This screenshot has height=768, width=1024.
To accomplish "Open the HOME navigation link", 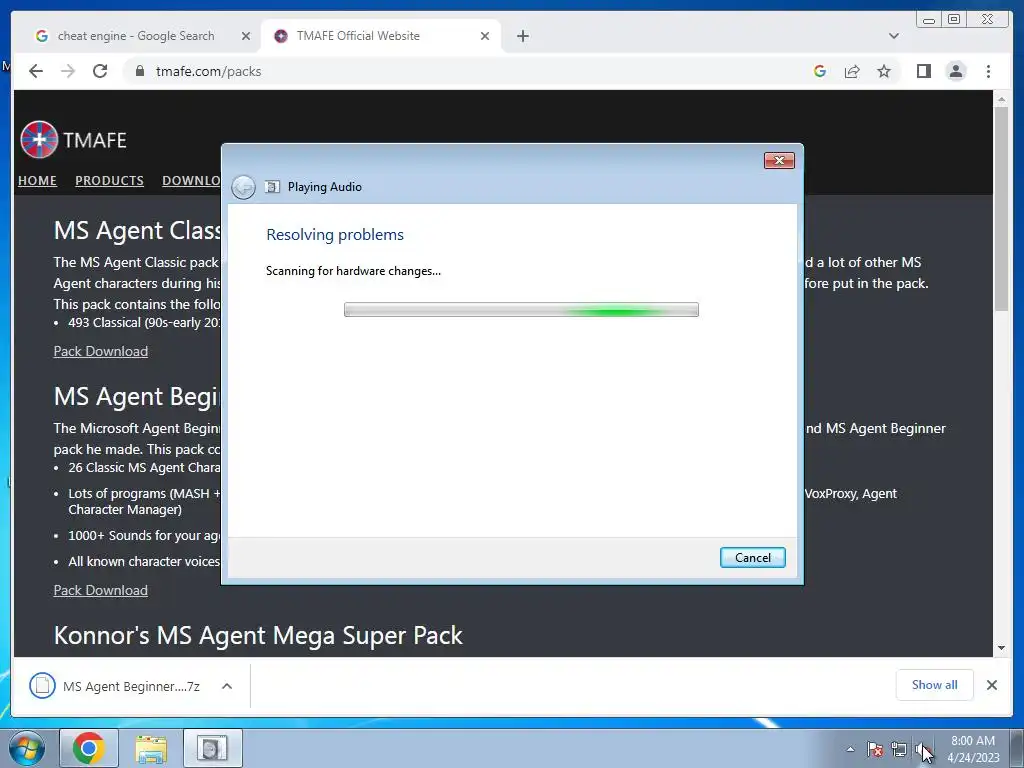I will (37, 180).
